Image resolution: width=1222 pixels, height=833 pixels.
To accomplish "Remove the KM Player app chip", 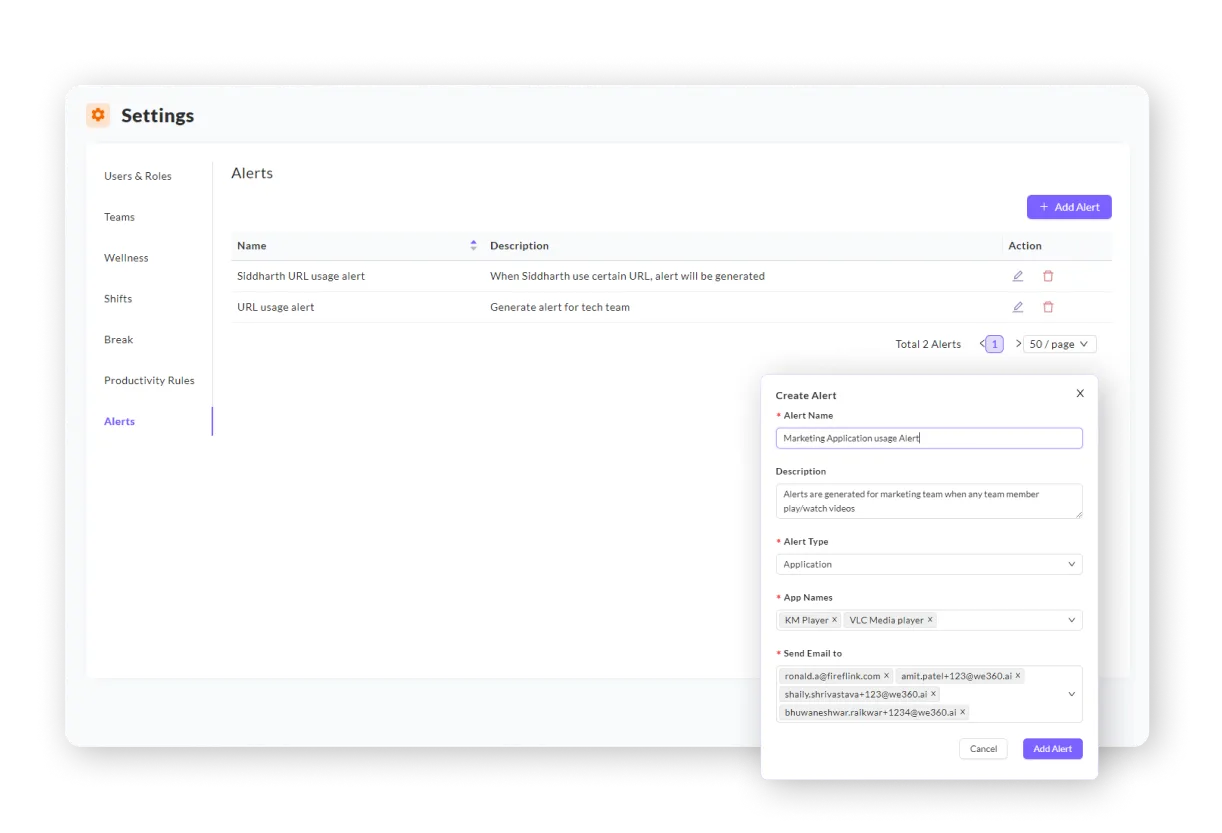I will point(834,619).
